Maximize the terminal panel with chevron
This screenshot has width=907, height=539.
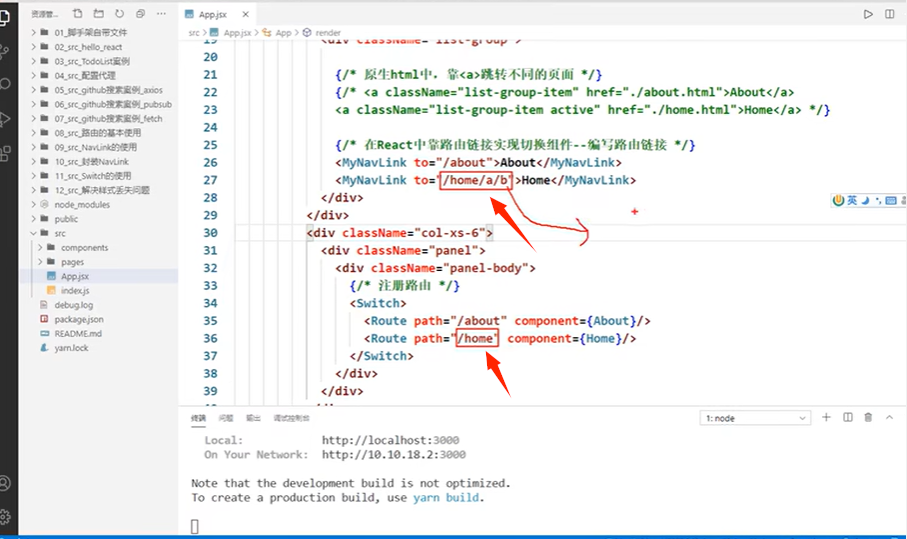point(890,417)
